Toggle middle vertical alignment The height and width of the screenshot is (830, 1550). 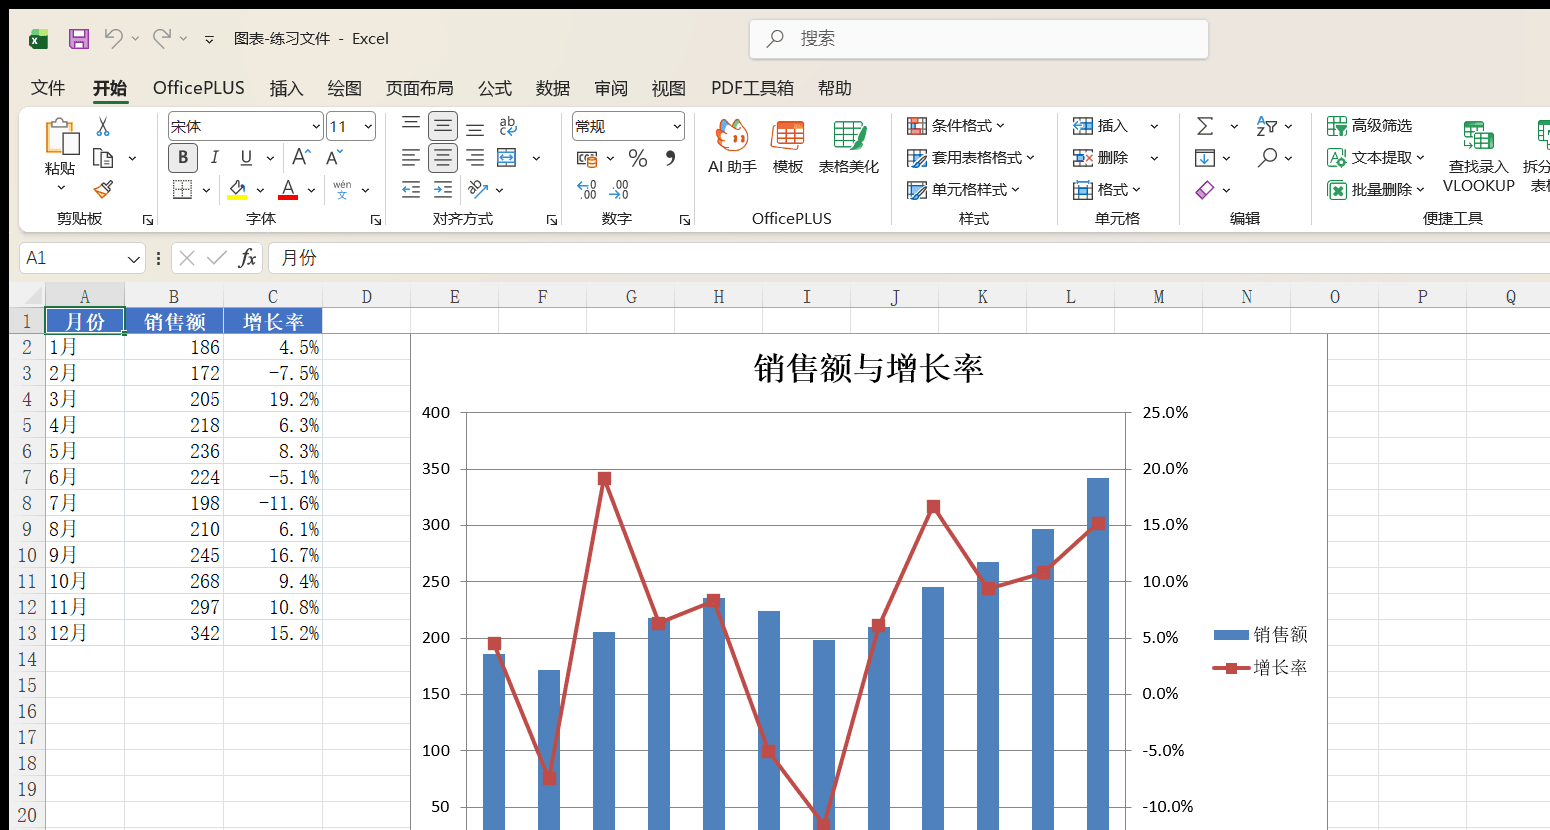click(x=442, y=126)
